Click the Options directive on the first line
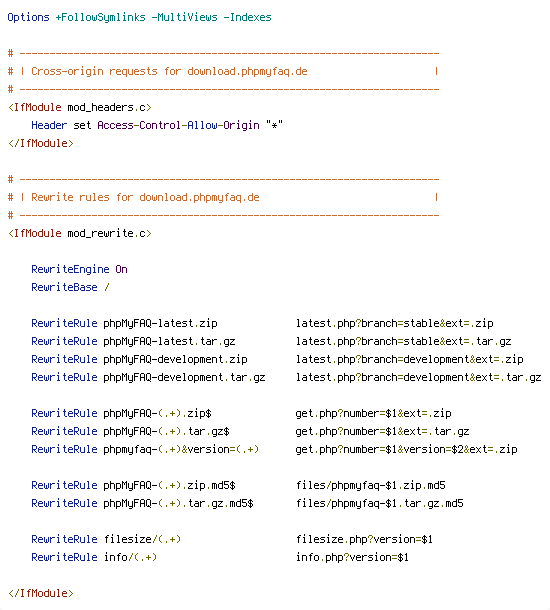Screen dimensions: 550x610 pos(28,18)
